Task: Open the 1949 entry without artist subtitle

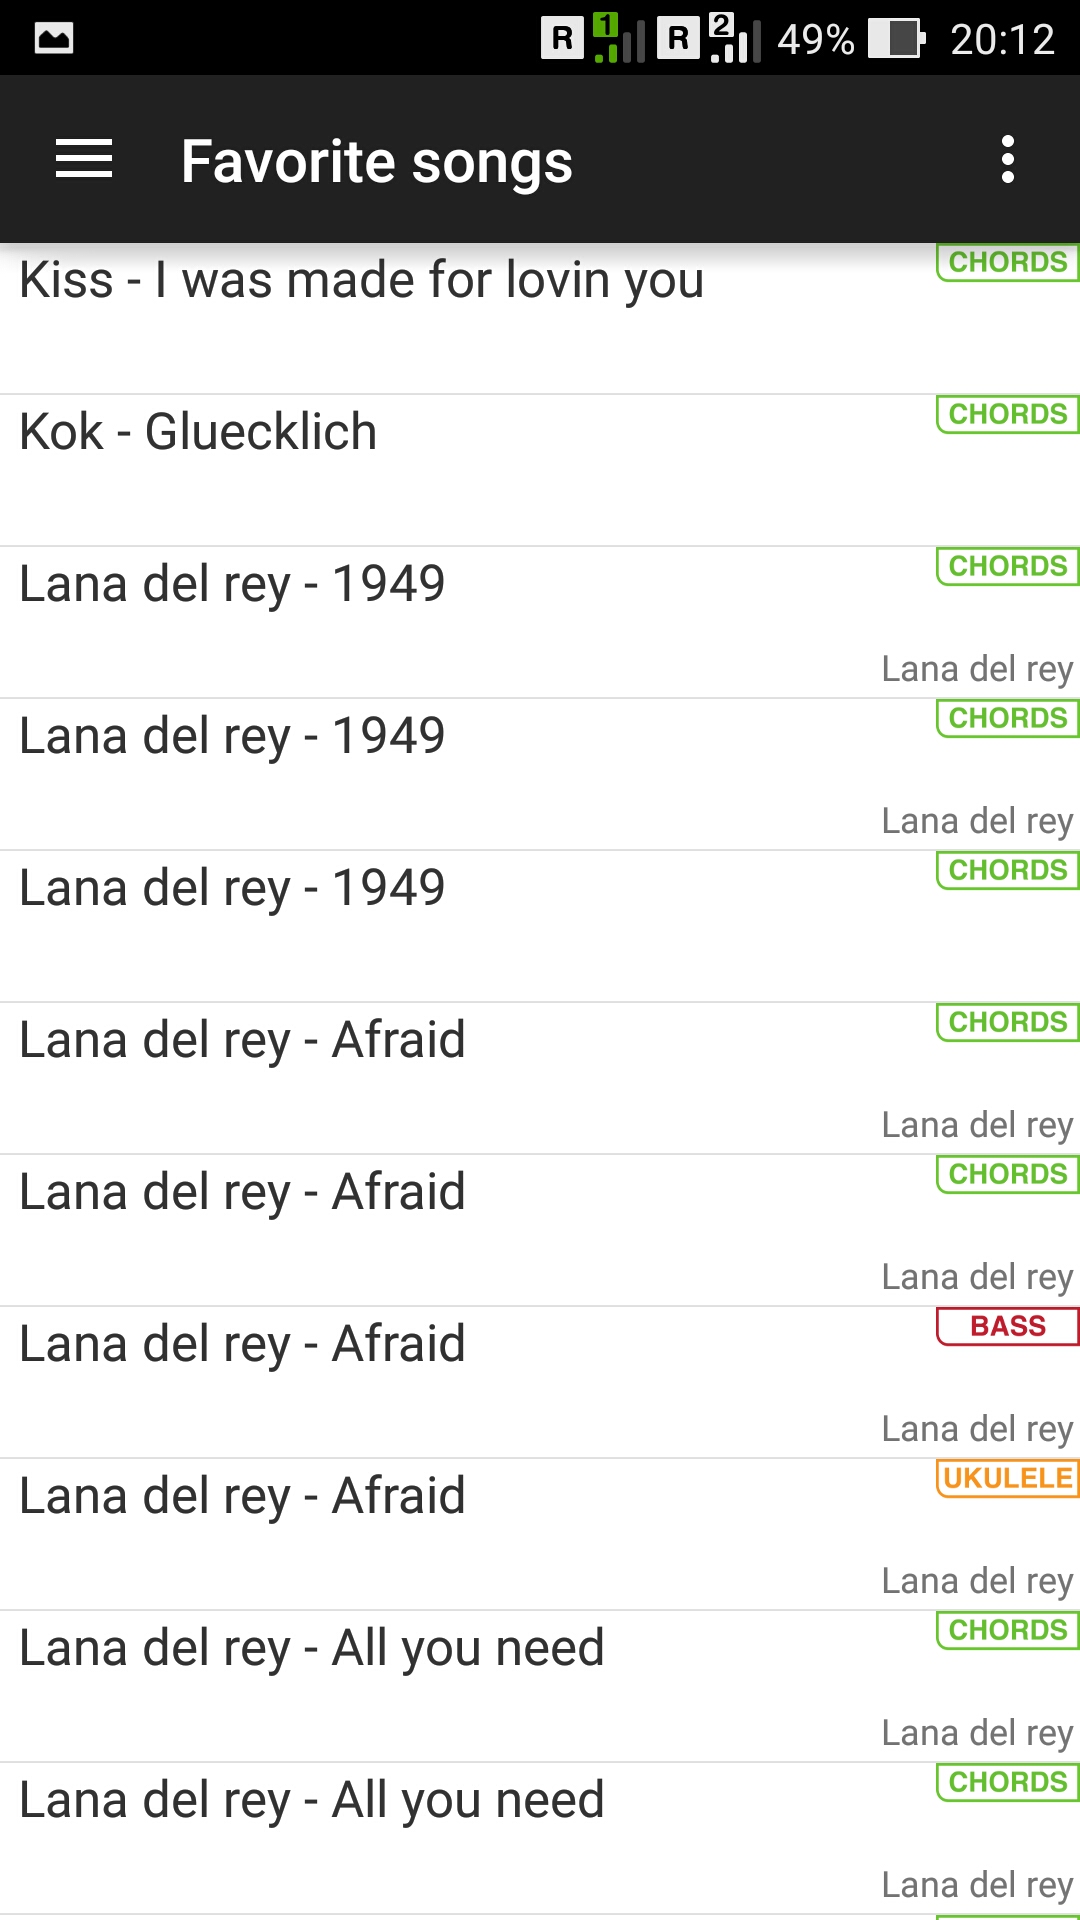Action: (232, 888)
